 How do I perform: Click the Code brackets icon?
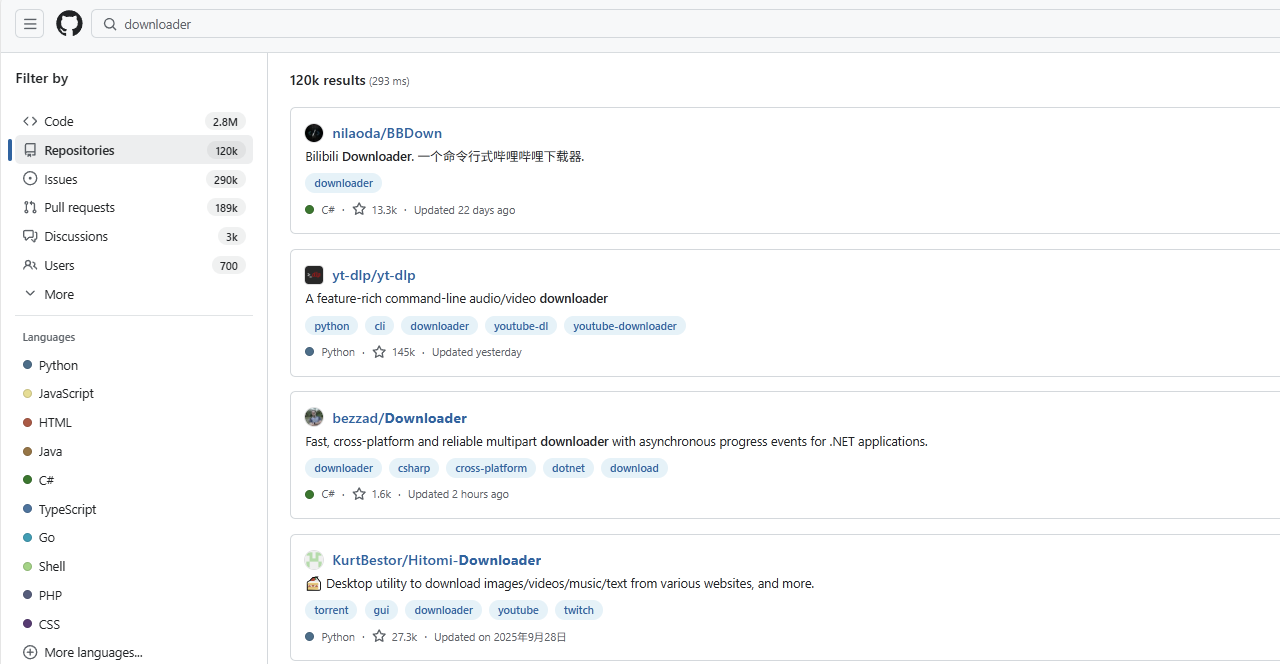tap(30, 121)
